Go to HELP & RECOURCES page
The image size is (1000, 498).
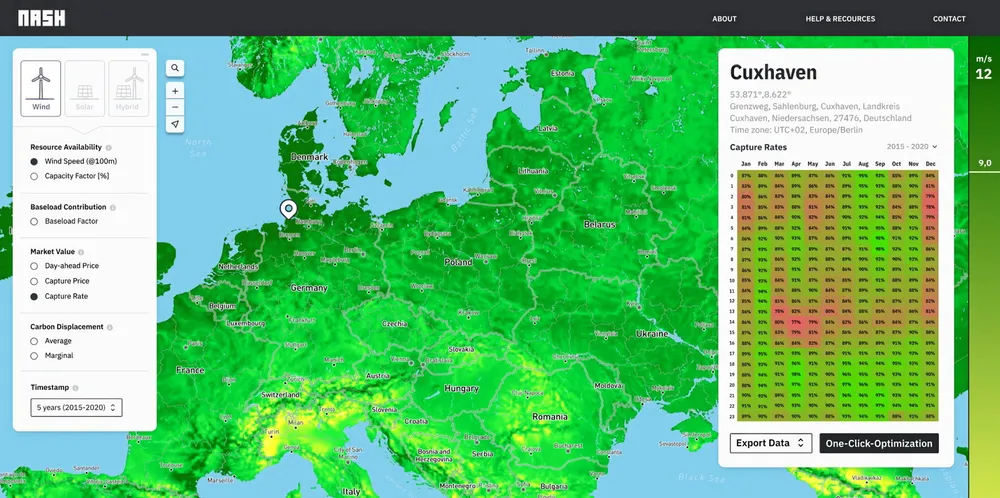click(840, 18)
